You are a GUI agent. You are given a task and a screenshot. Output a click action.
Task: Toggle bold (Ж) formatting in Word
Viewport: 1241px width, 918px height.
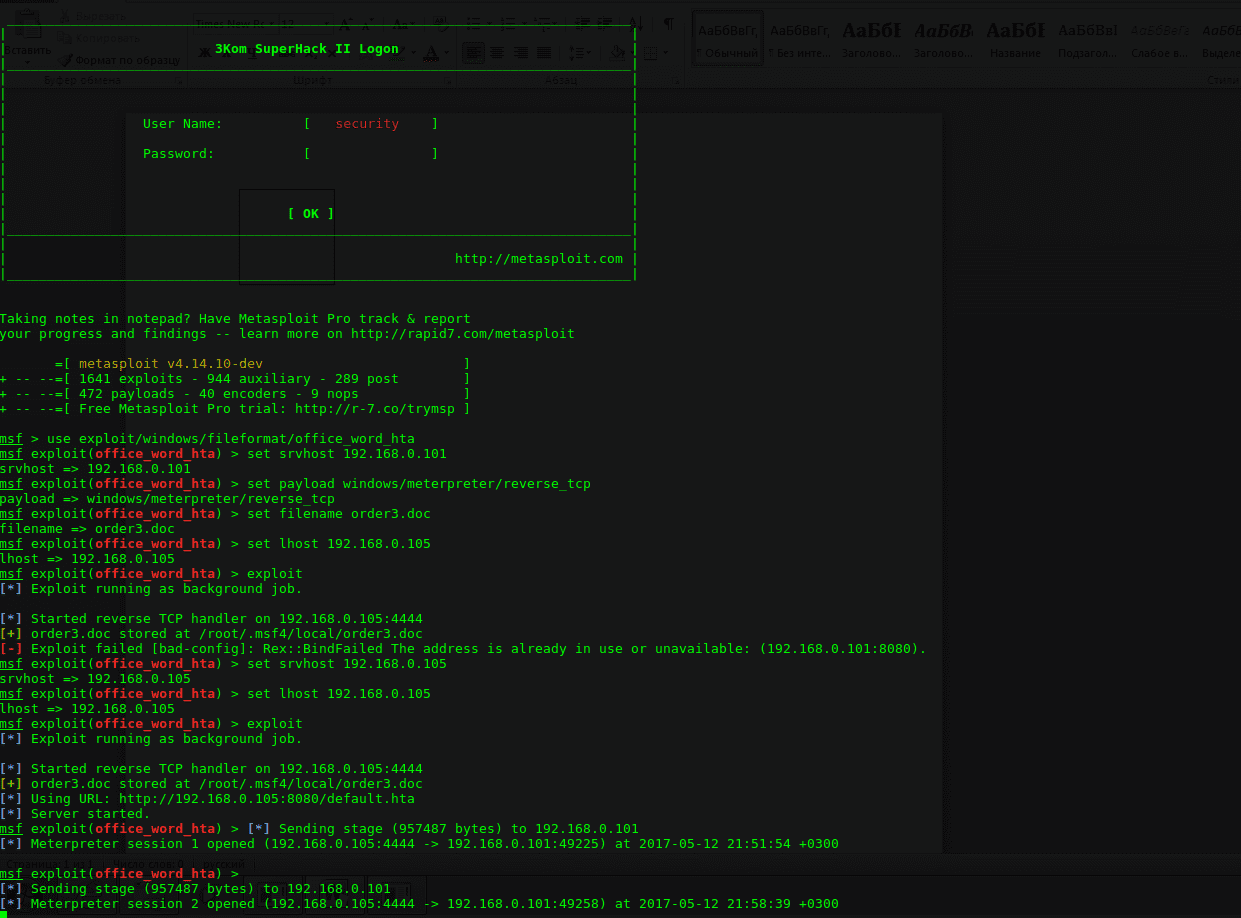(203, 52)
